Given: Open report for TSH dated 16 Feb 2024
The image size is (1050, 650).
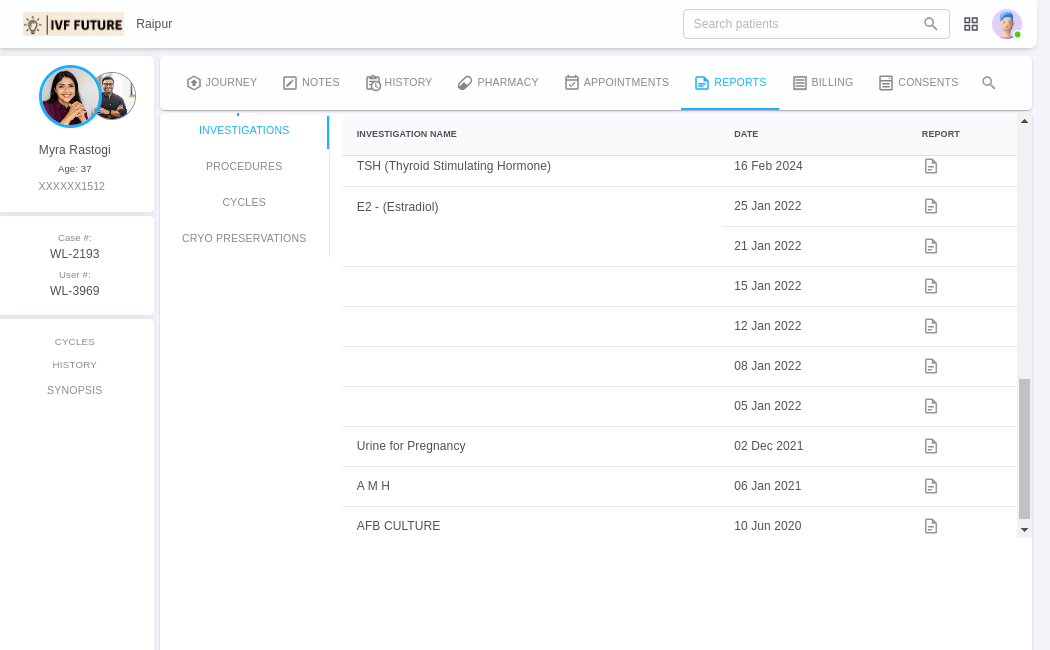Looking at the screenshot, I should 930,166.
